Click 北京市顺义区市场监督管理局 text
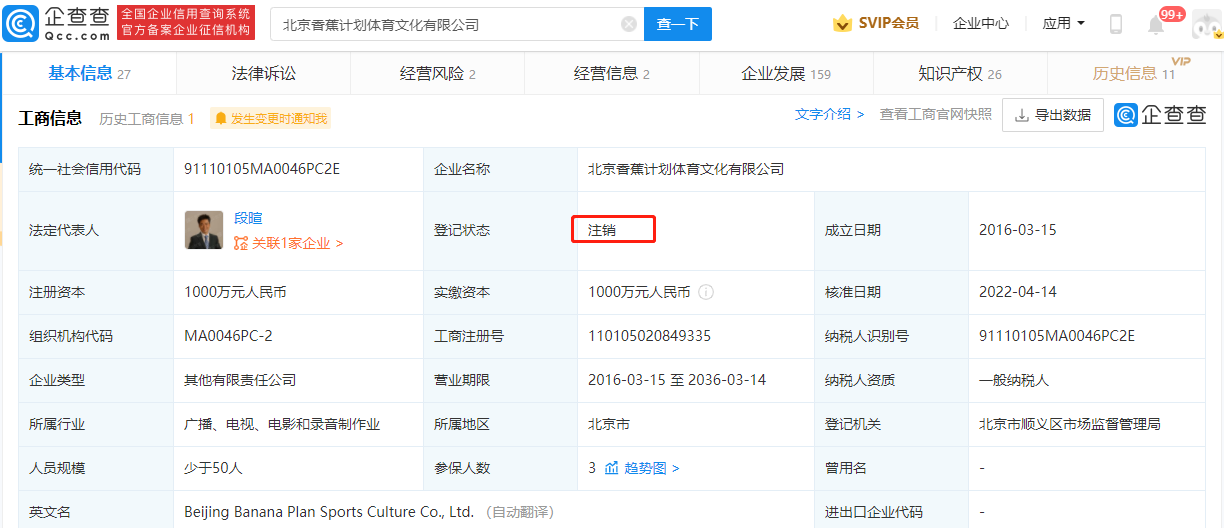This screenshot has width=1224, height=528. pos(1070,424)
